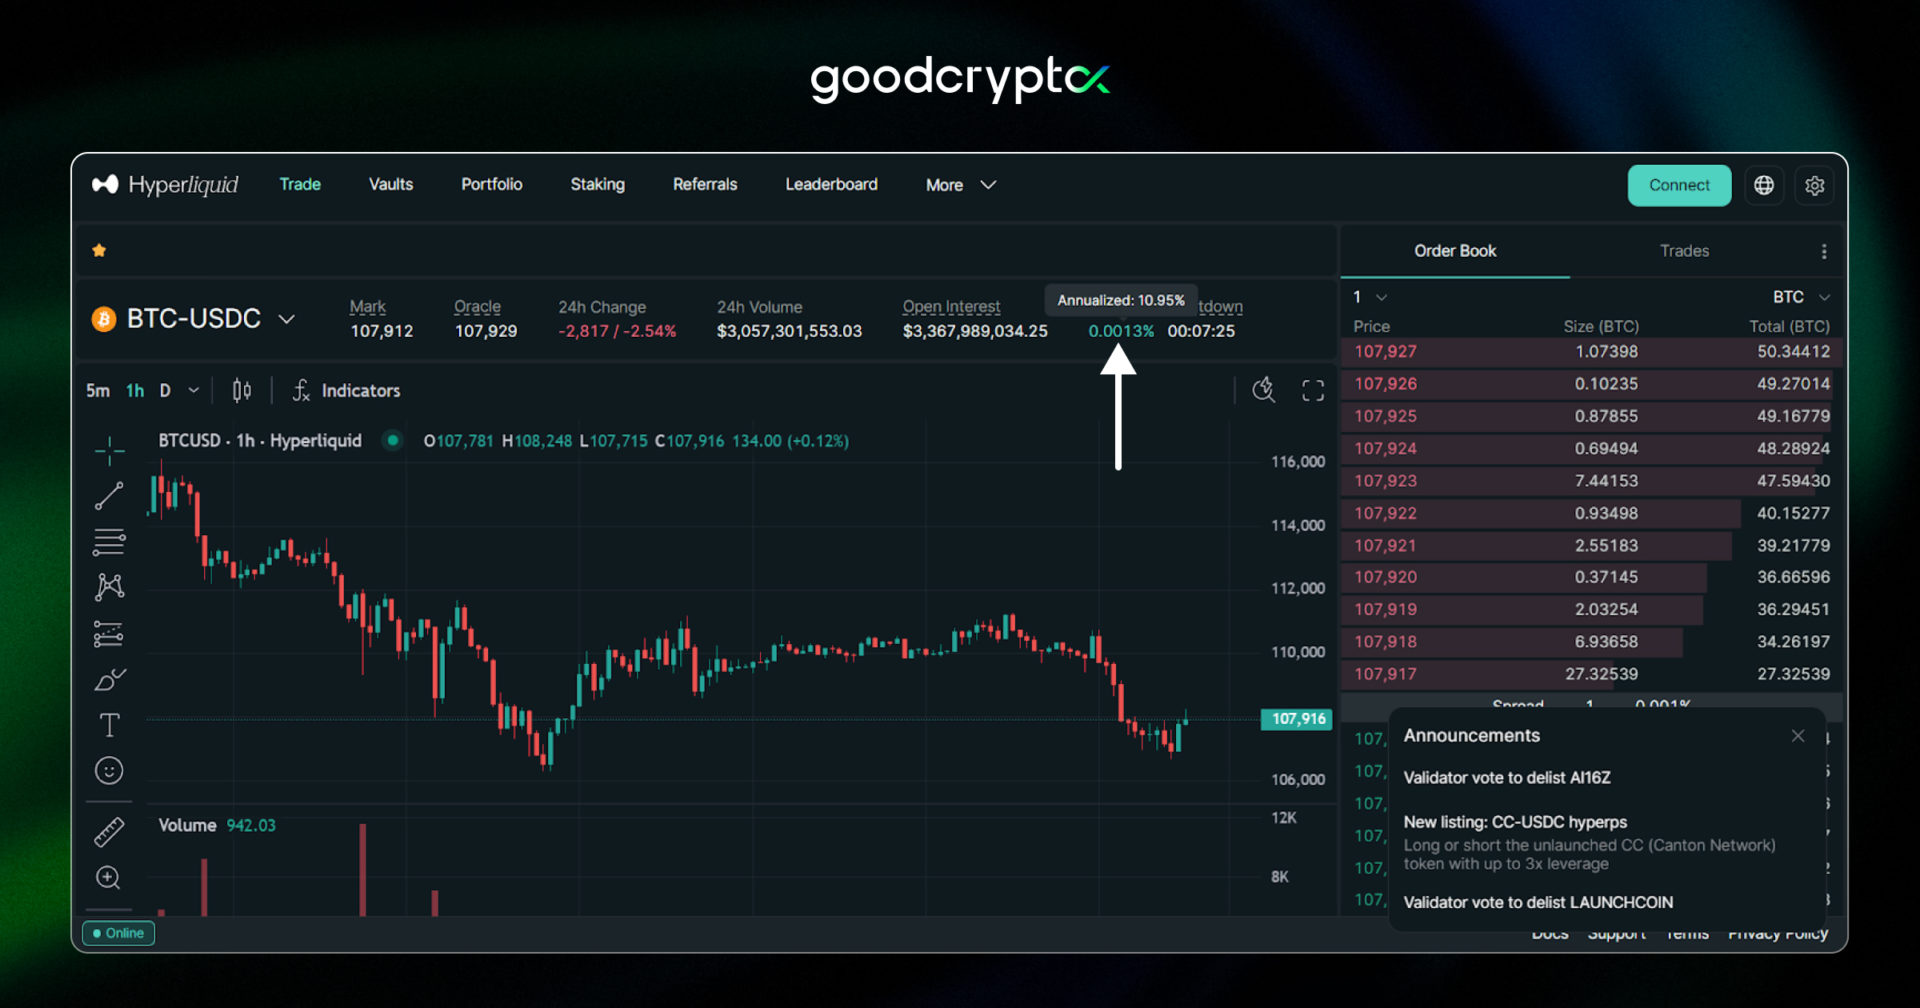Toggle the chart data status indicator dot
The width and height of the screenshot is (1920, 1008).
(x=392, y=440)
